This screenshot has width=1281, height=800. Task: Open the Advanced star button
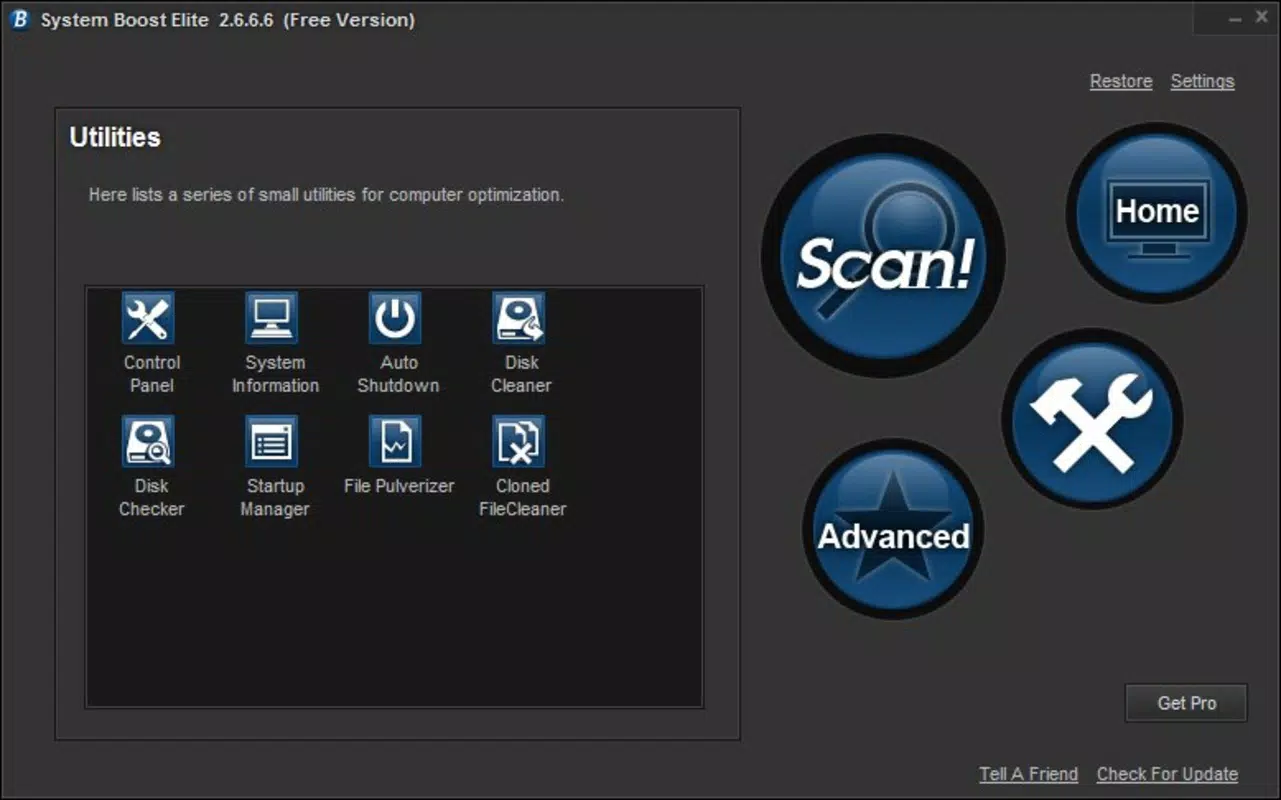coord(893,530)
